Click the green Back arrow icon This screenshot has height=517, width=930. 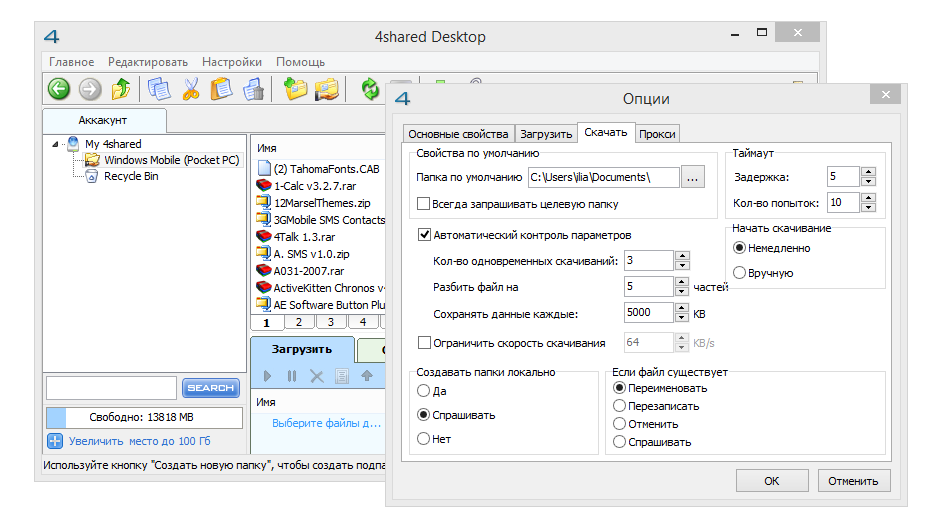[58, 90]
